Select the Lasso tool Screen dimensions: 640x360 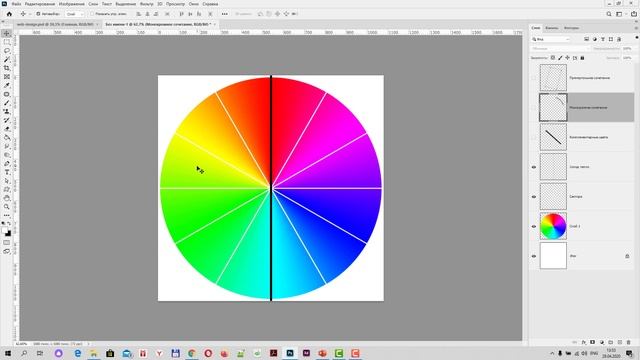coord(7,51)
